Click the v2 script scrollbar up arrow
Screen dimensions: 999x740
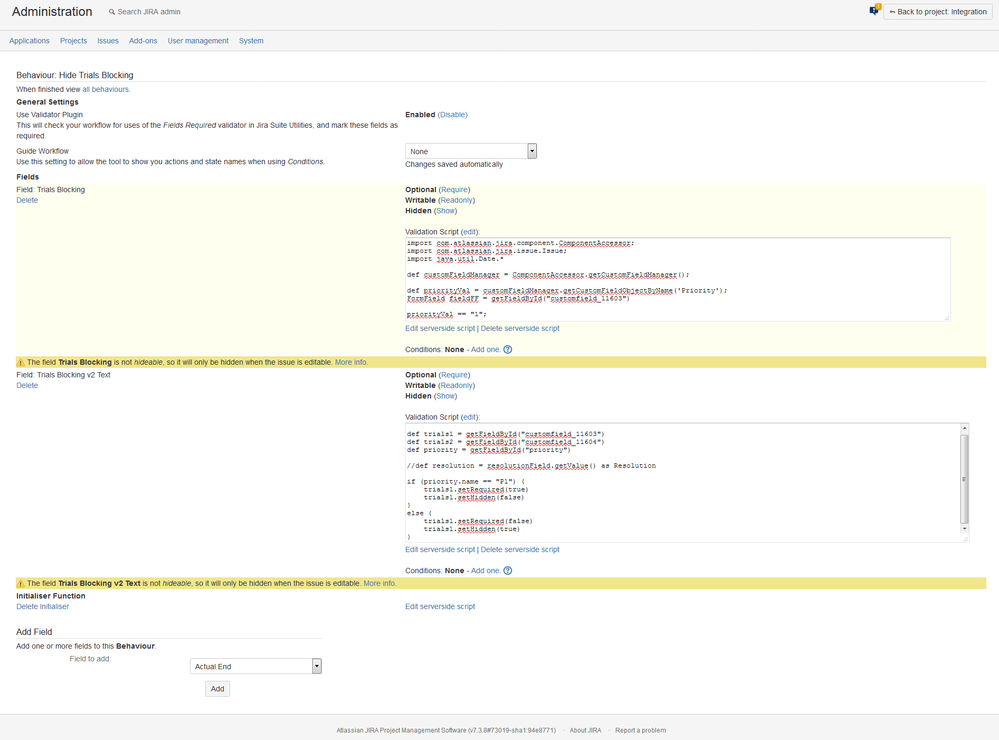(x=965, y=428)
